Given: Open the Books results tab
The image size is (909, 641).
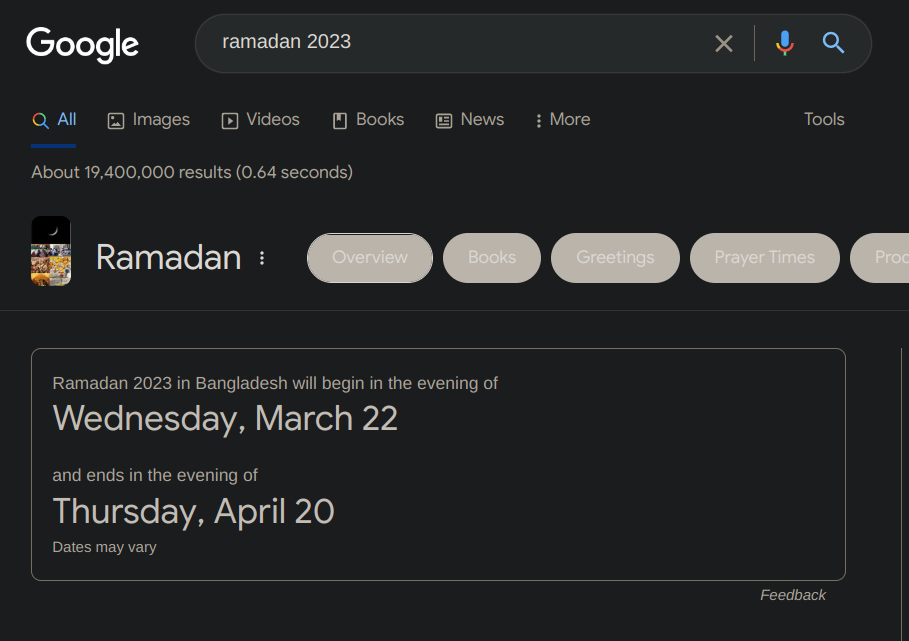Looking at the screenshot, I should (368, 120).
